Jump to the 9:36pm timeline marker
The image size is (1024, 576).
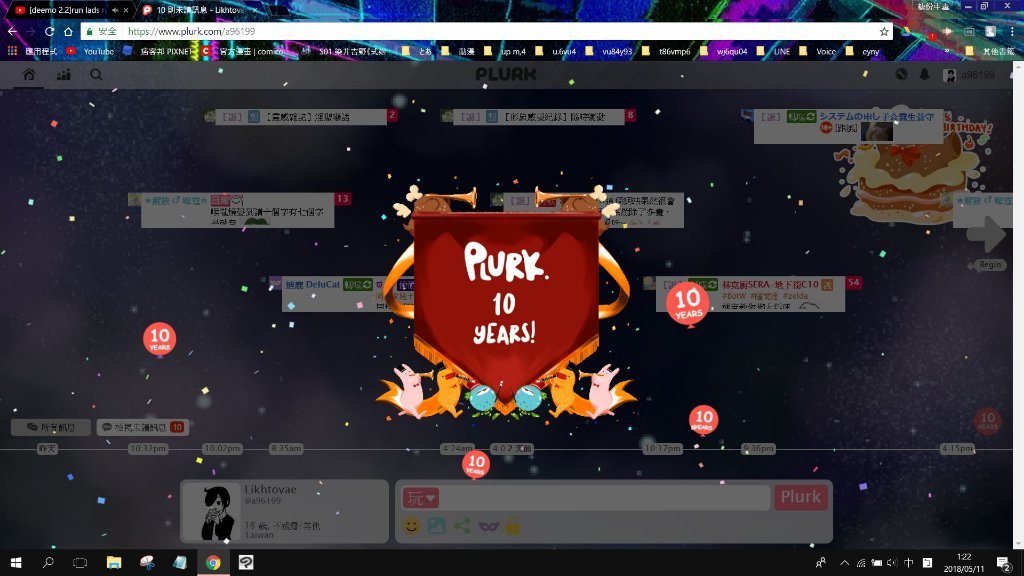pyautogui.click(x=758, y=449)
